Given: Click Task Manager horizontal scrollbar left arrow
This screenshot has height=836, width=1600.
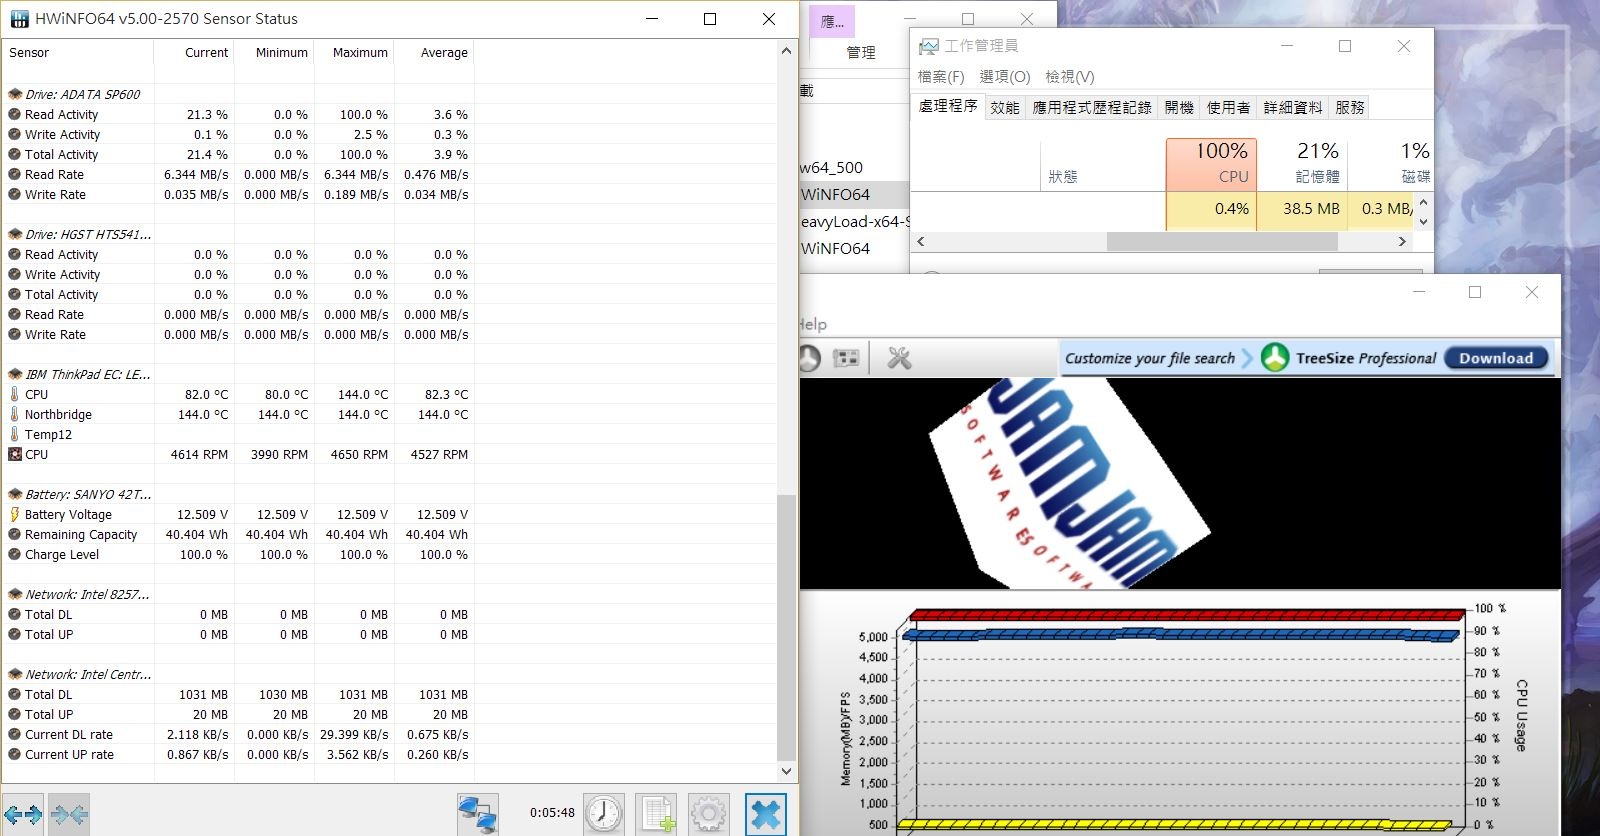Looking at the screenshot, I should point(920,241).
